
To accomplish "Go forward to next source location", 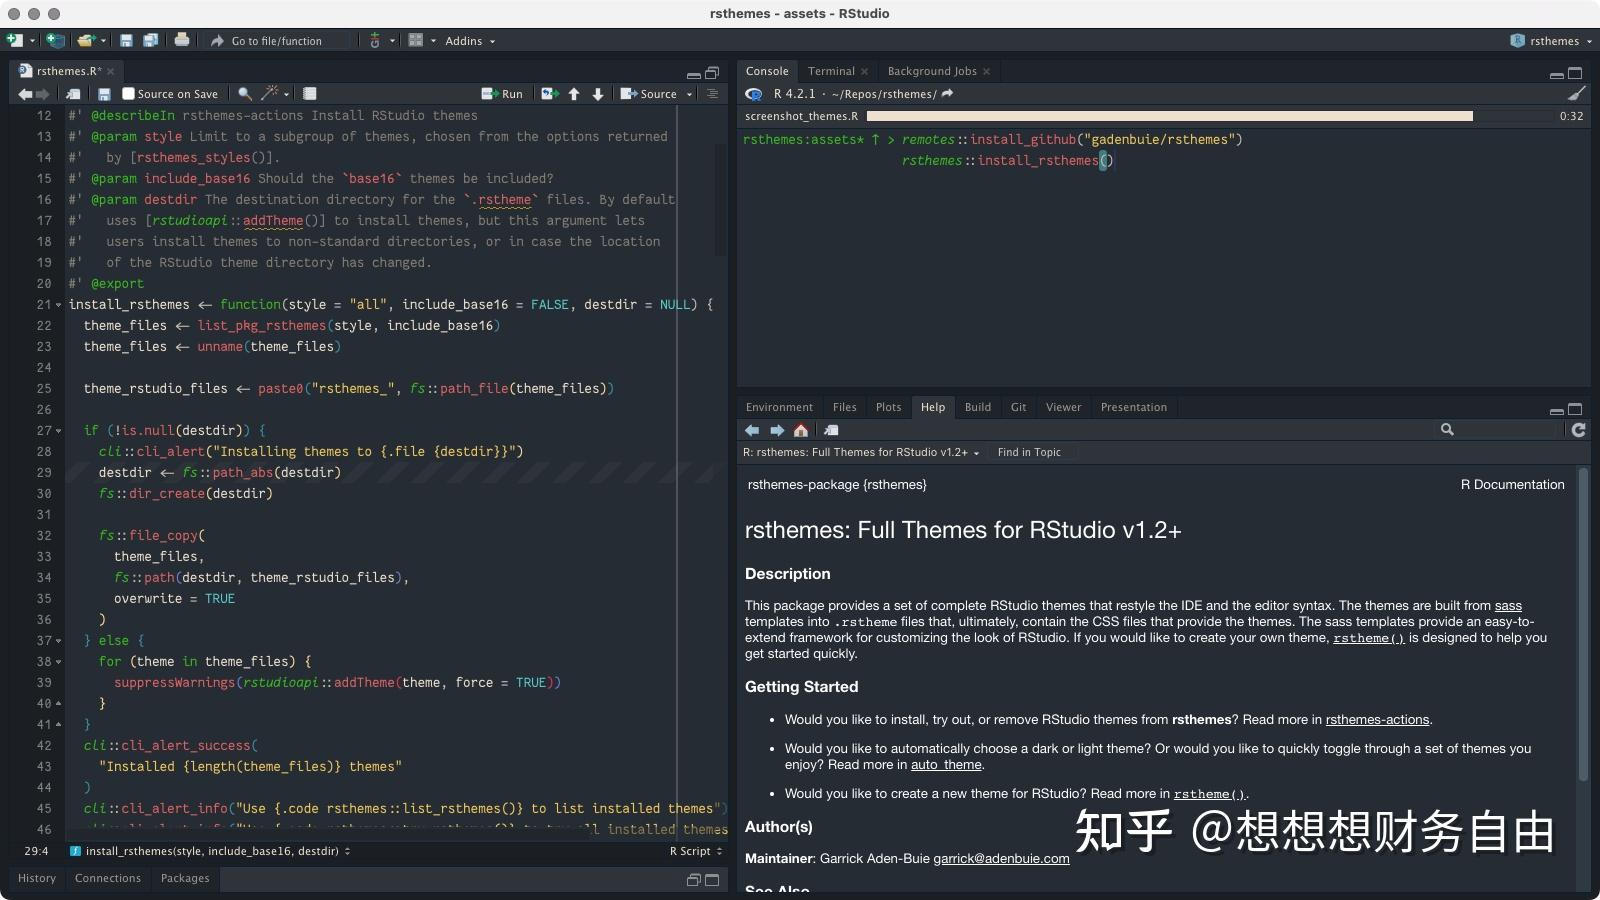I will pyautogui.click(x=43, y=94).
